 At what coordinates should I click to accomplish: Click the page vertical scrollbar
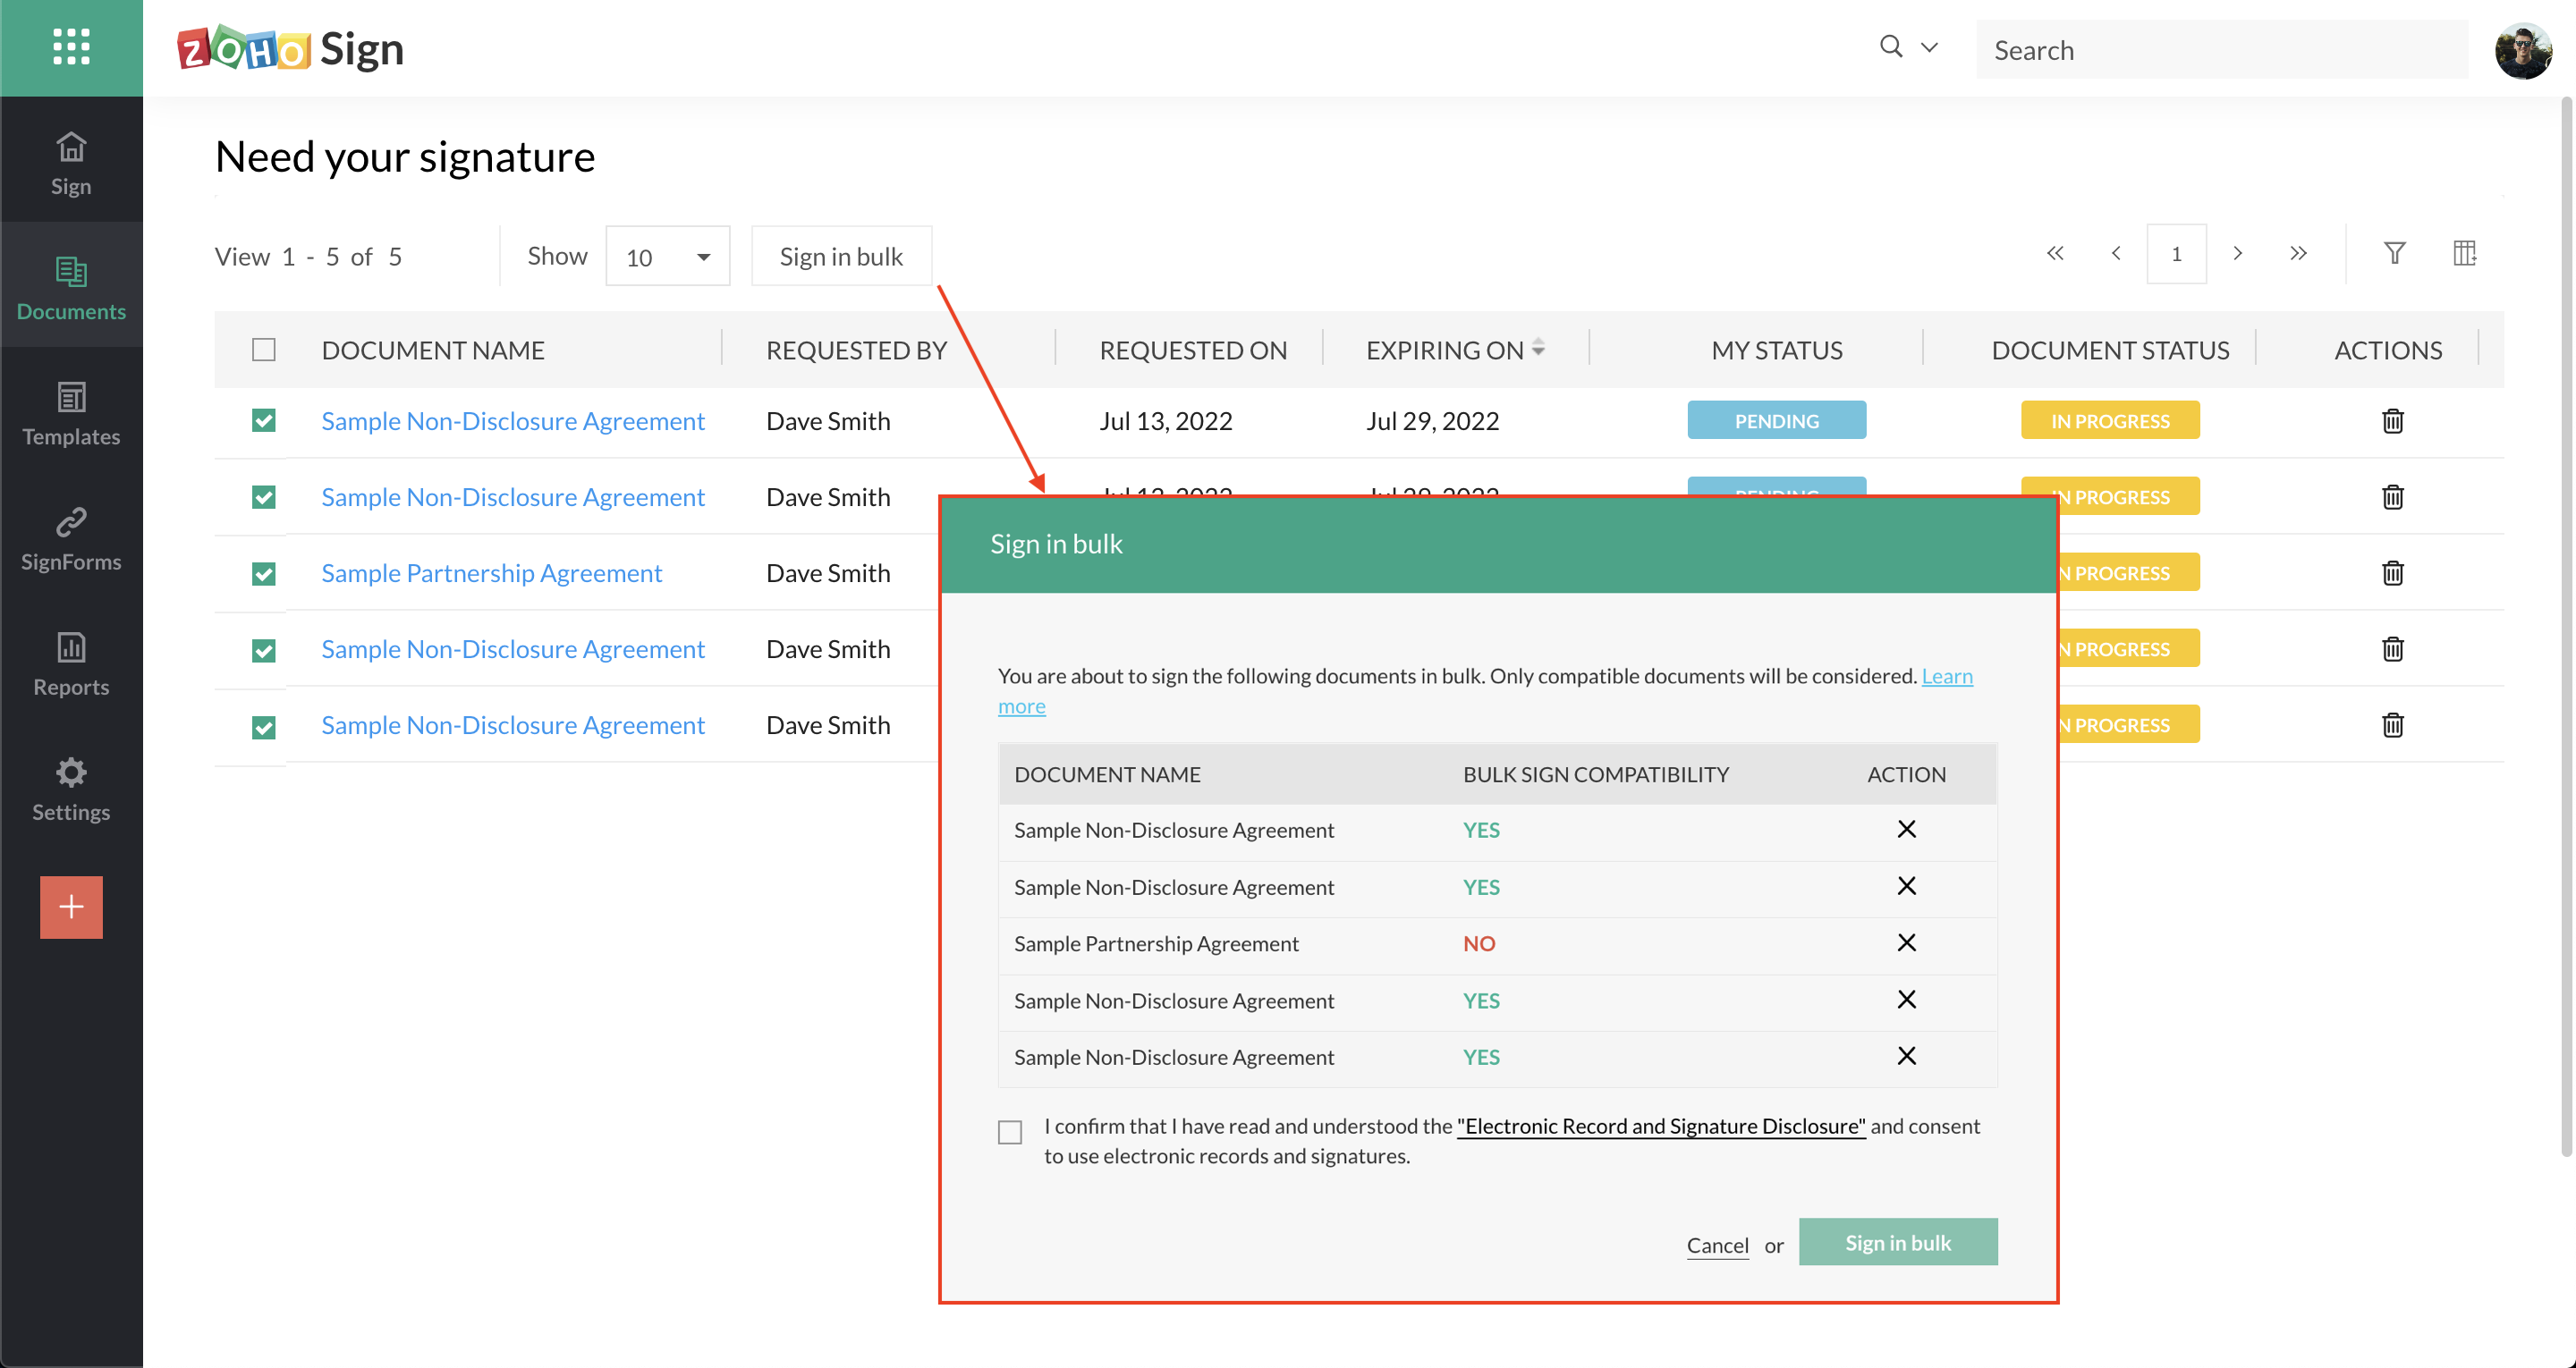(x=2567, y=628)
